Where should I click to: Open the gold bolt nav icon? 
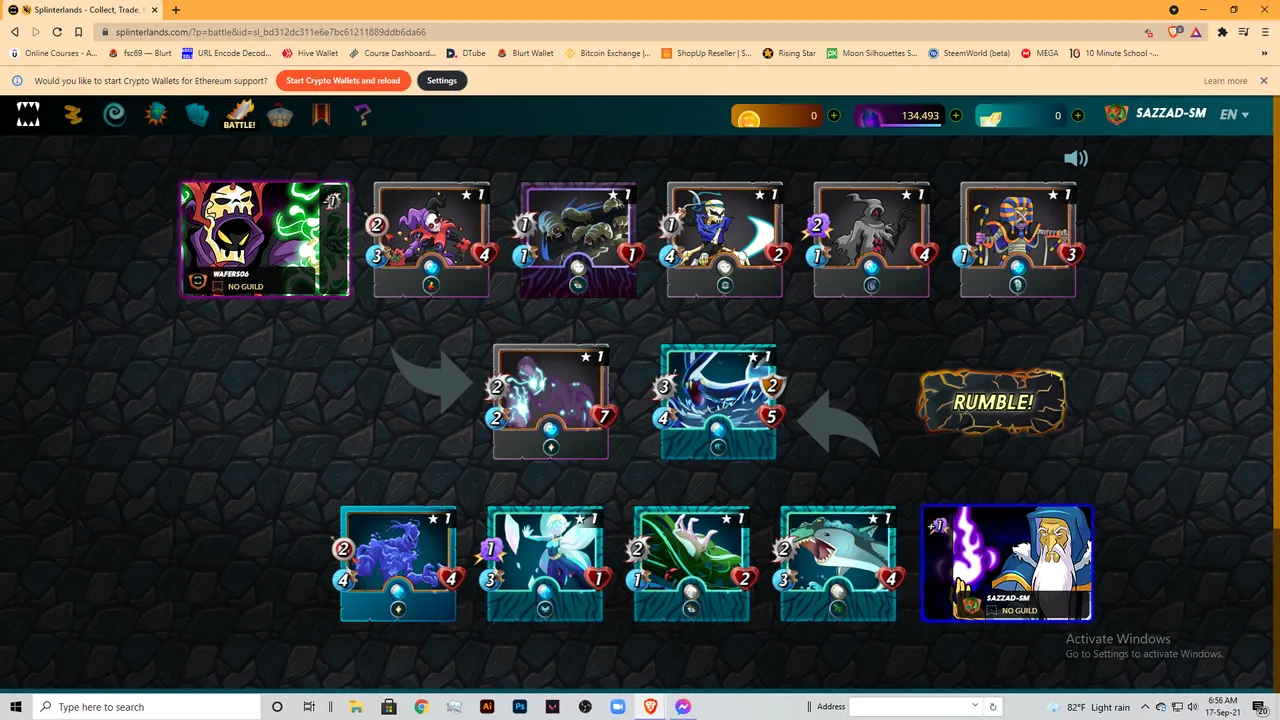click(x=73, y=115)
